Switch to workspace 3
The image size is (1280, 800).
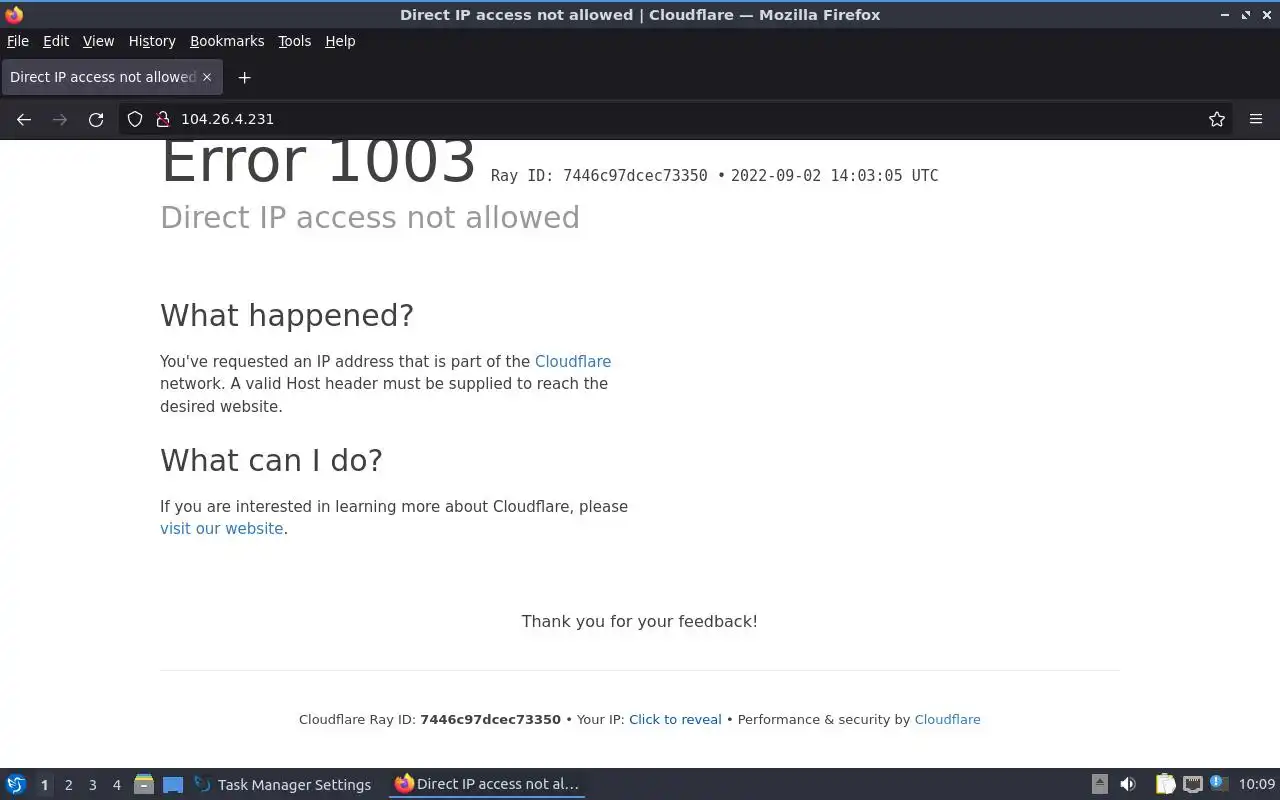(x=92, y=785)
